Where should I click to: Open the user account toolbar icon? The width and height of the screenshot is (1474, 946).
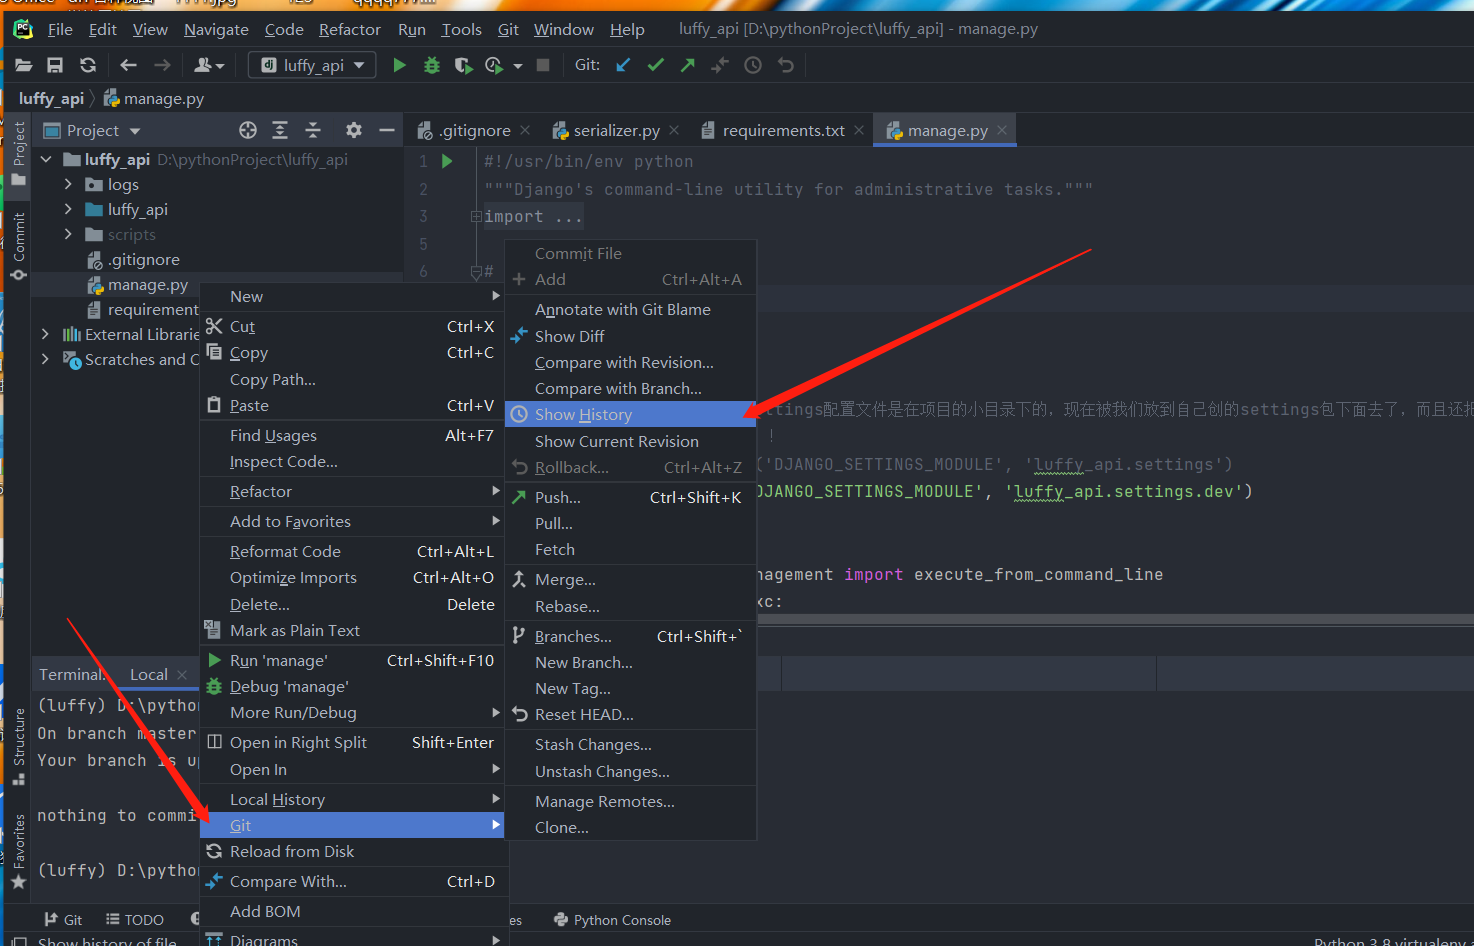208,65
